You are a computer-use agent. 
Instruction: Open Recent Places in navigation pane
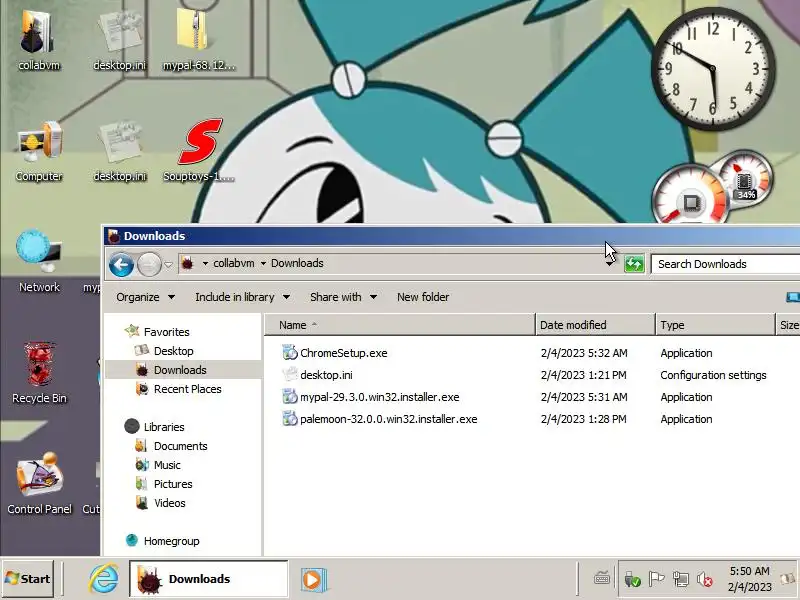coord(187,389)
